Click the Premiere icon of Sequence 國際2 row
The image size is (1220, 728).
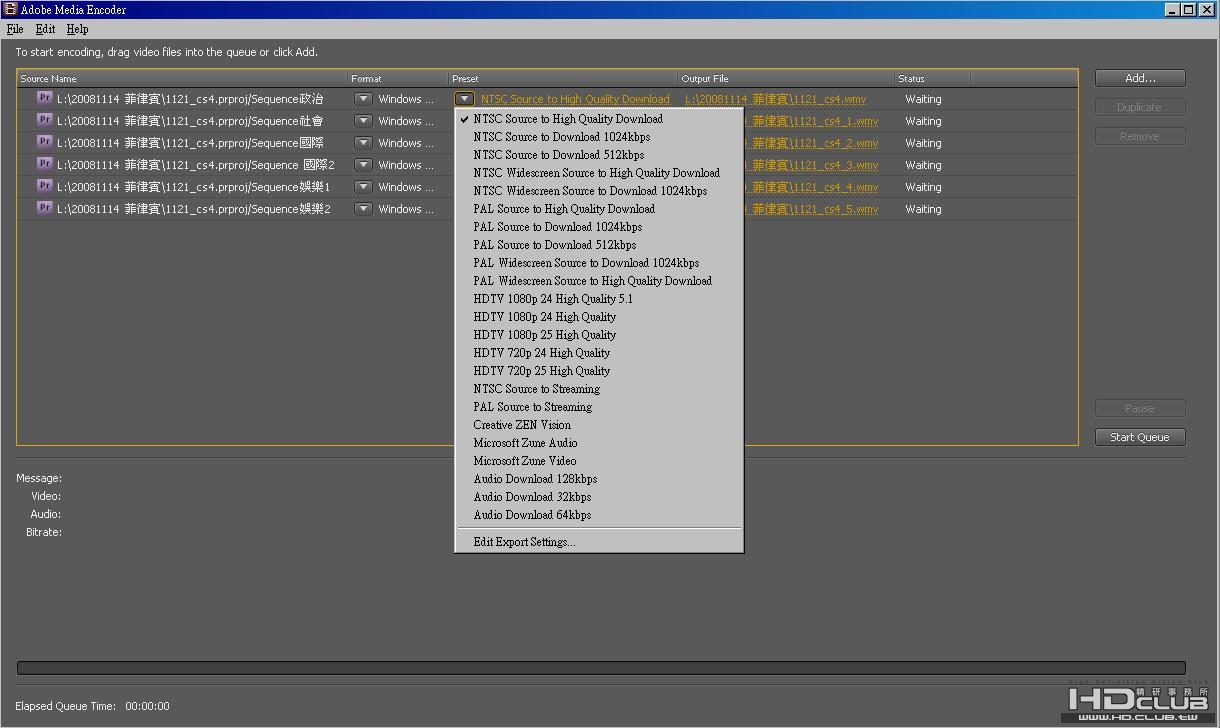point(44,164)
